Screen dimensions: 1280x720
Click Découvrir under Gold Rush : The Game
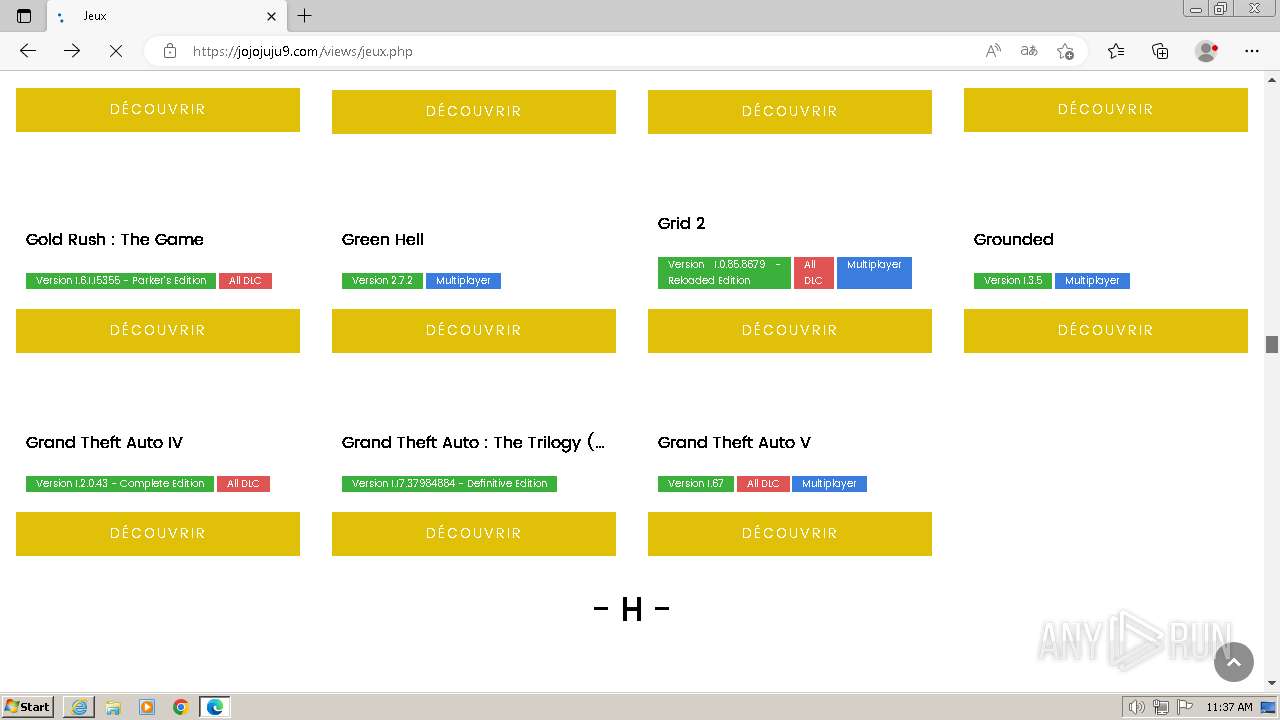[x=158, y=330]
